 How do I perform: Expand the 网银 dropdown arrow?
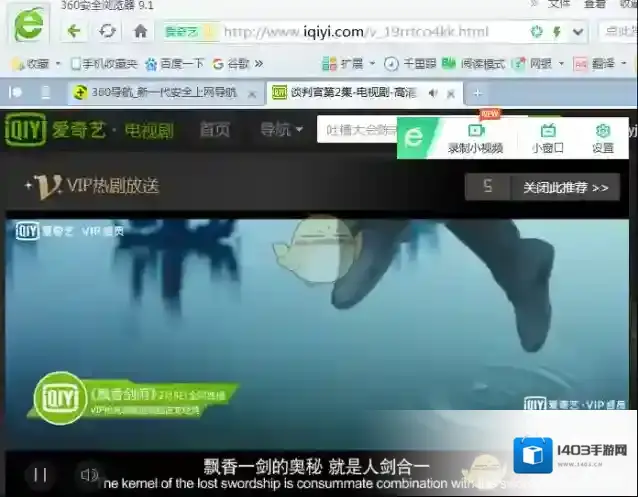pos(562,64)
